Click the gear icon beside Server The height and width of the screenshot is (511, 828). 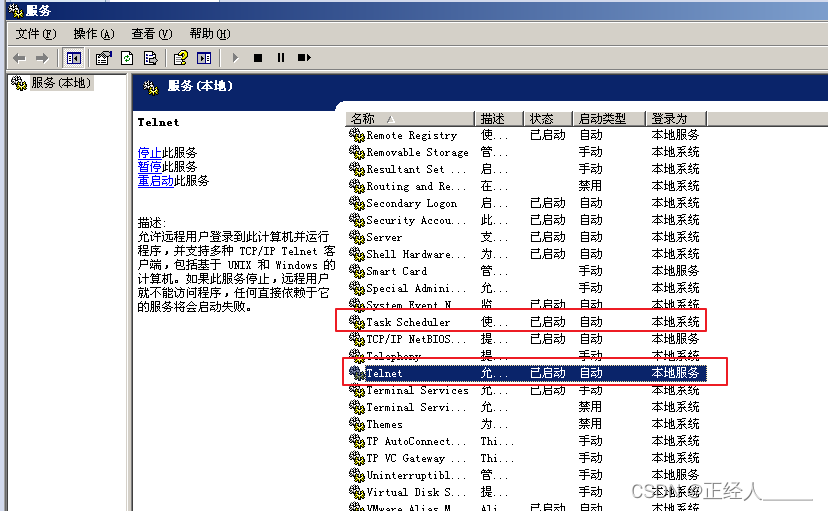pyautogui.click(x=356, y=237)
